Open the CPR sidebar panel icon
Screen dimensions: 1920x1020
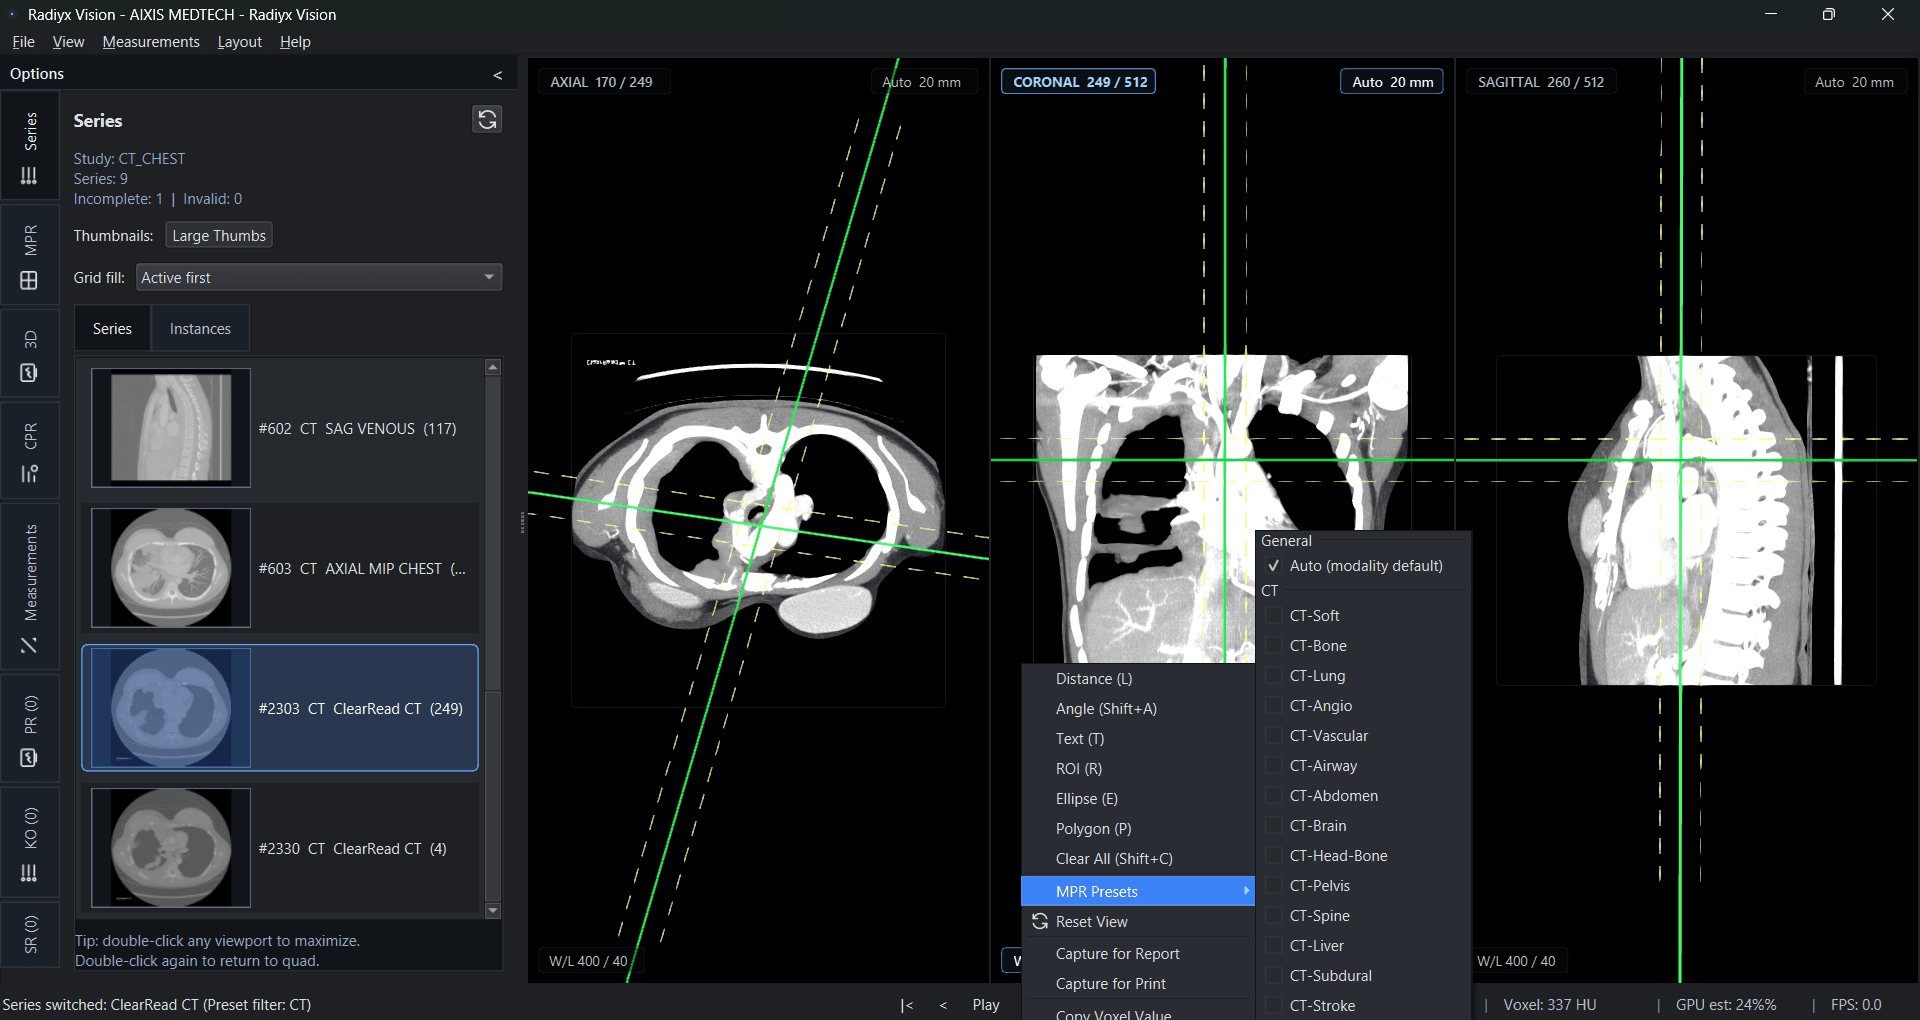coord(29,473)
